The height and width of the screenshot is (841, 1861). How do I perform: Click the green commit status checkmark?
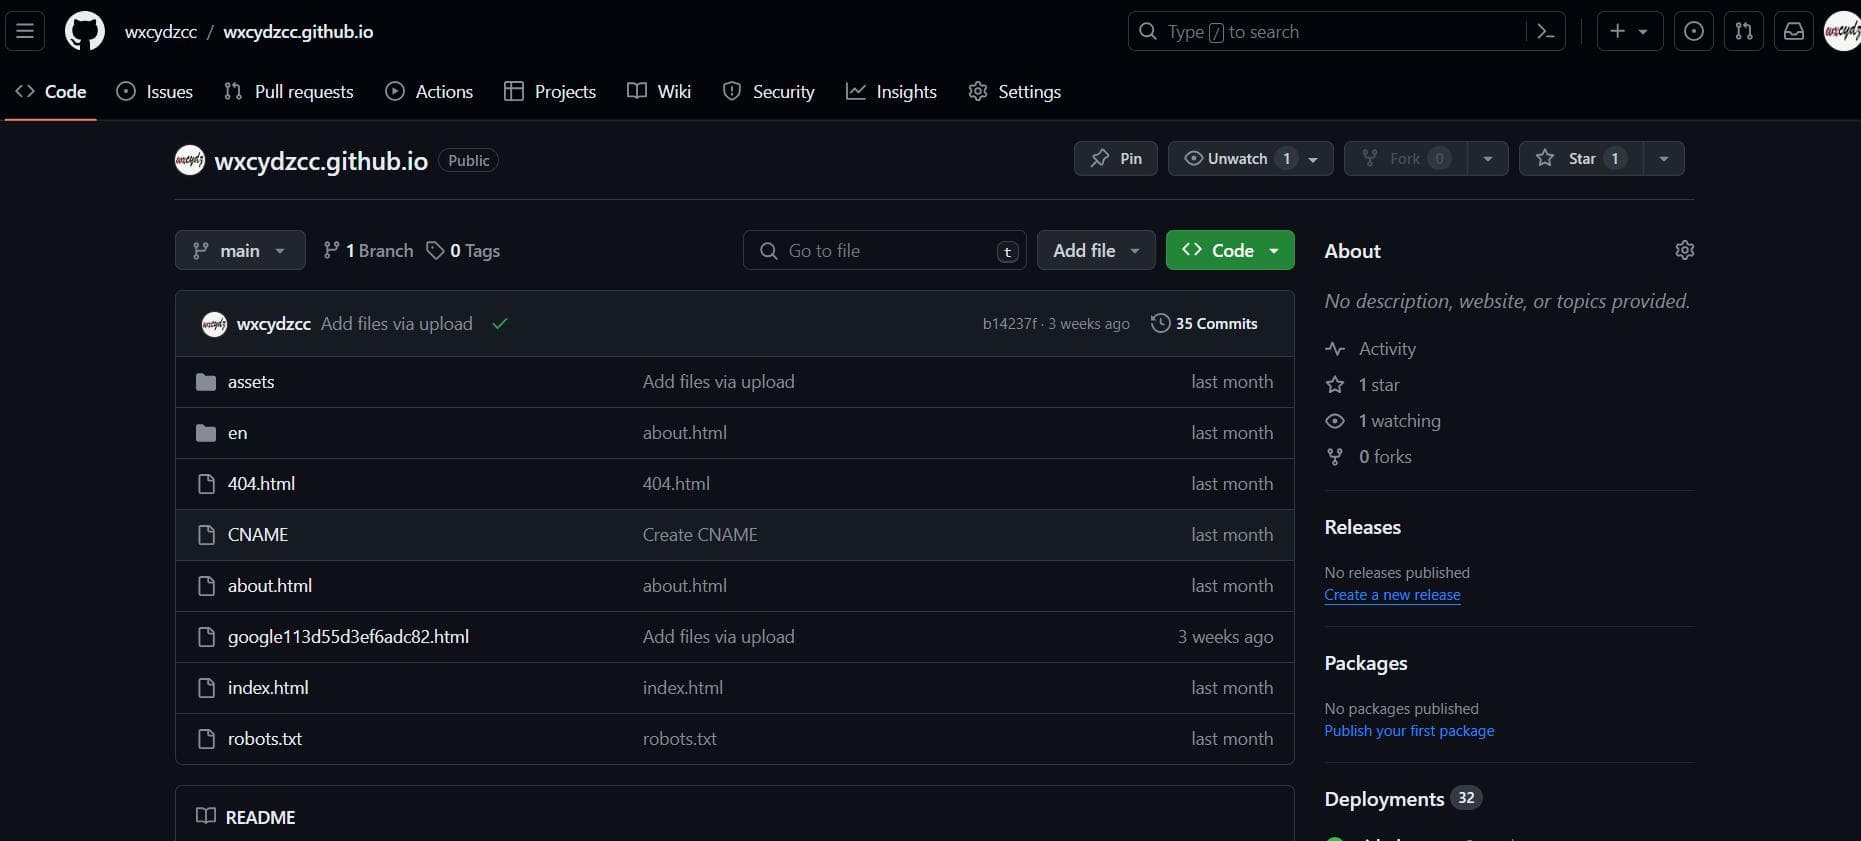500,324
